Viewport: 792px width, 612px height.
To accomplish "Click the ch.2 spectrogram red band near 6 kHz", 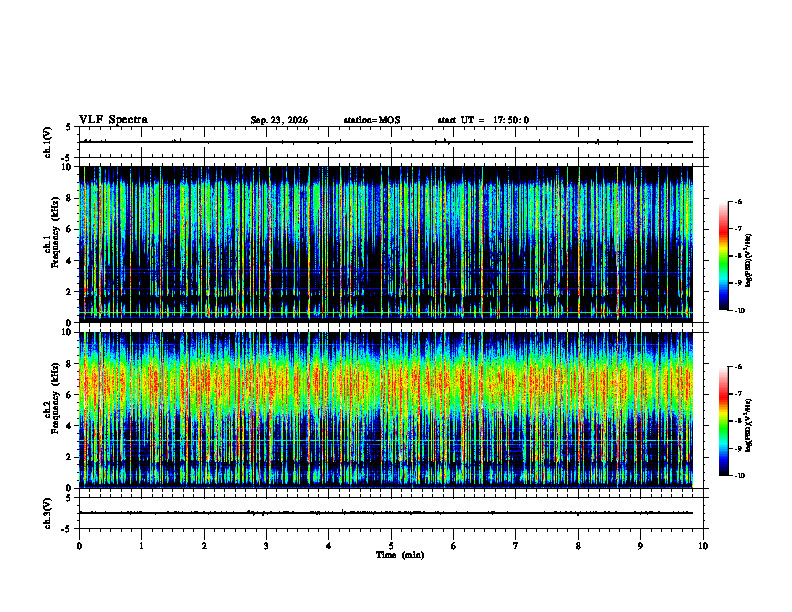I will [x=386, y=384].
